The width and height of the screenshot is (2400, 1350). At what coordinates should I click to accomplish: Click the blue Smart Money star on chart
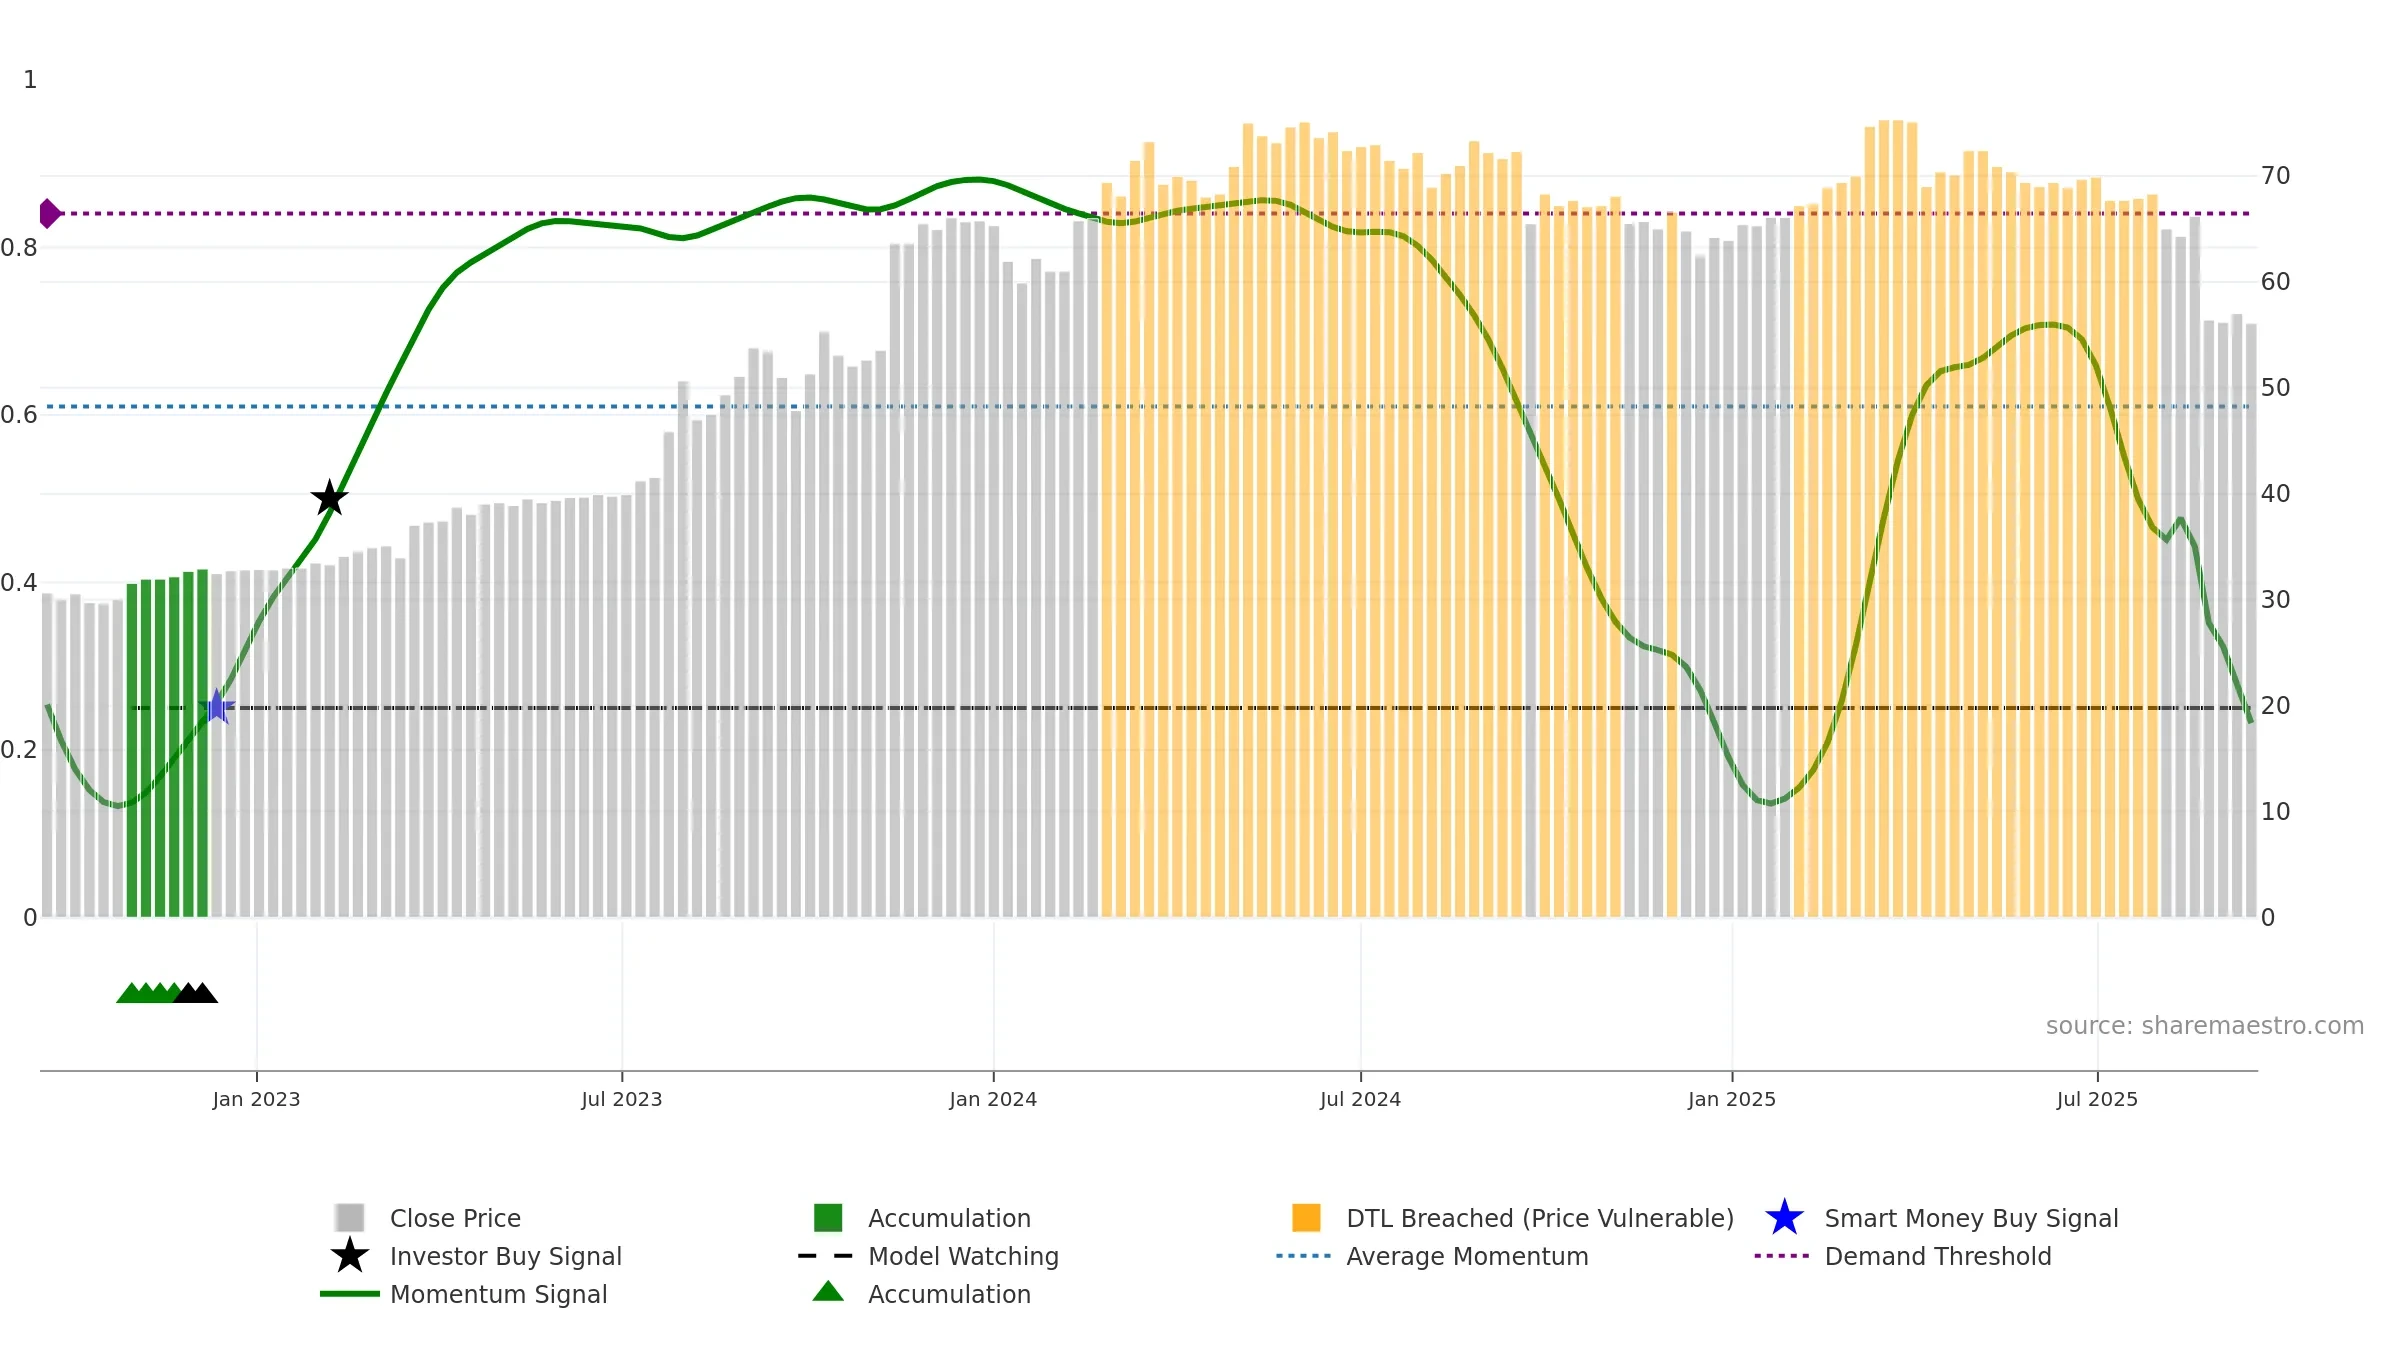(x=216, y=706)
